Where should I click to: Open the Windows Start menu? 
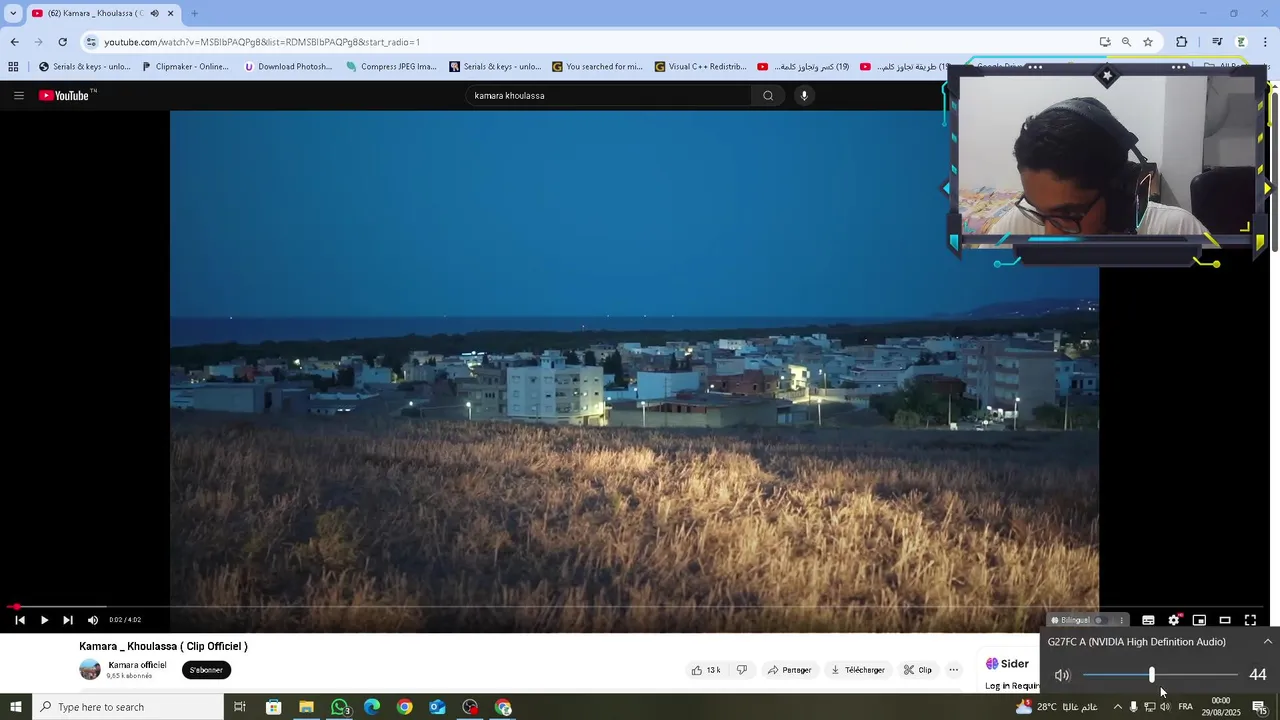[16, 707]
